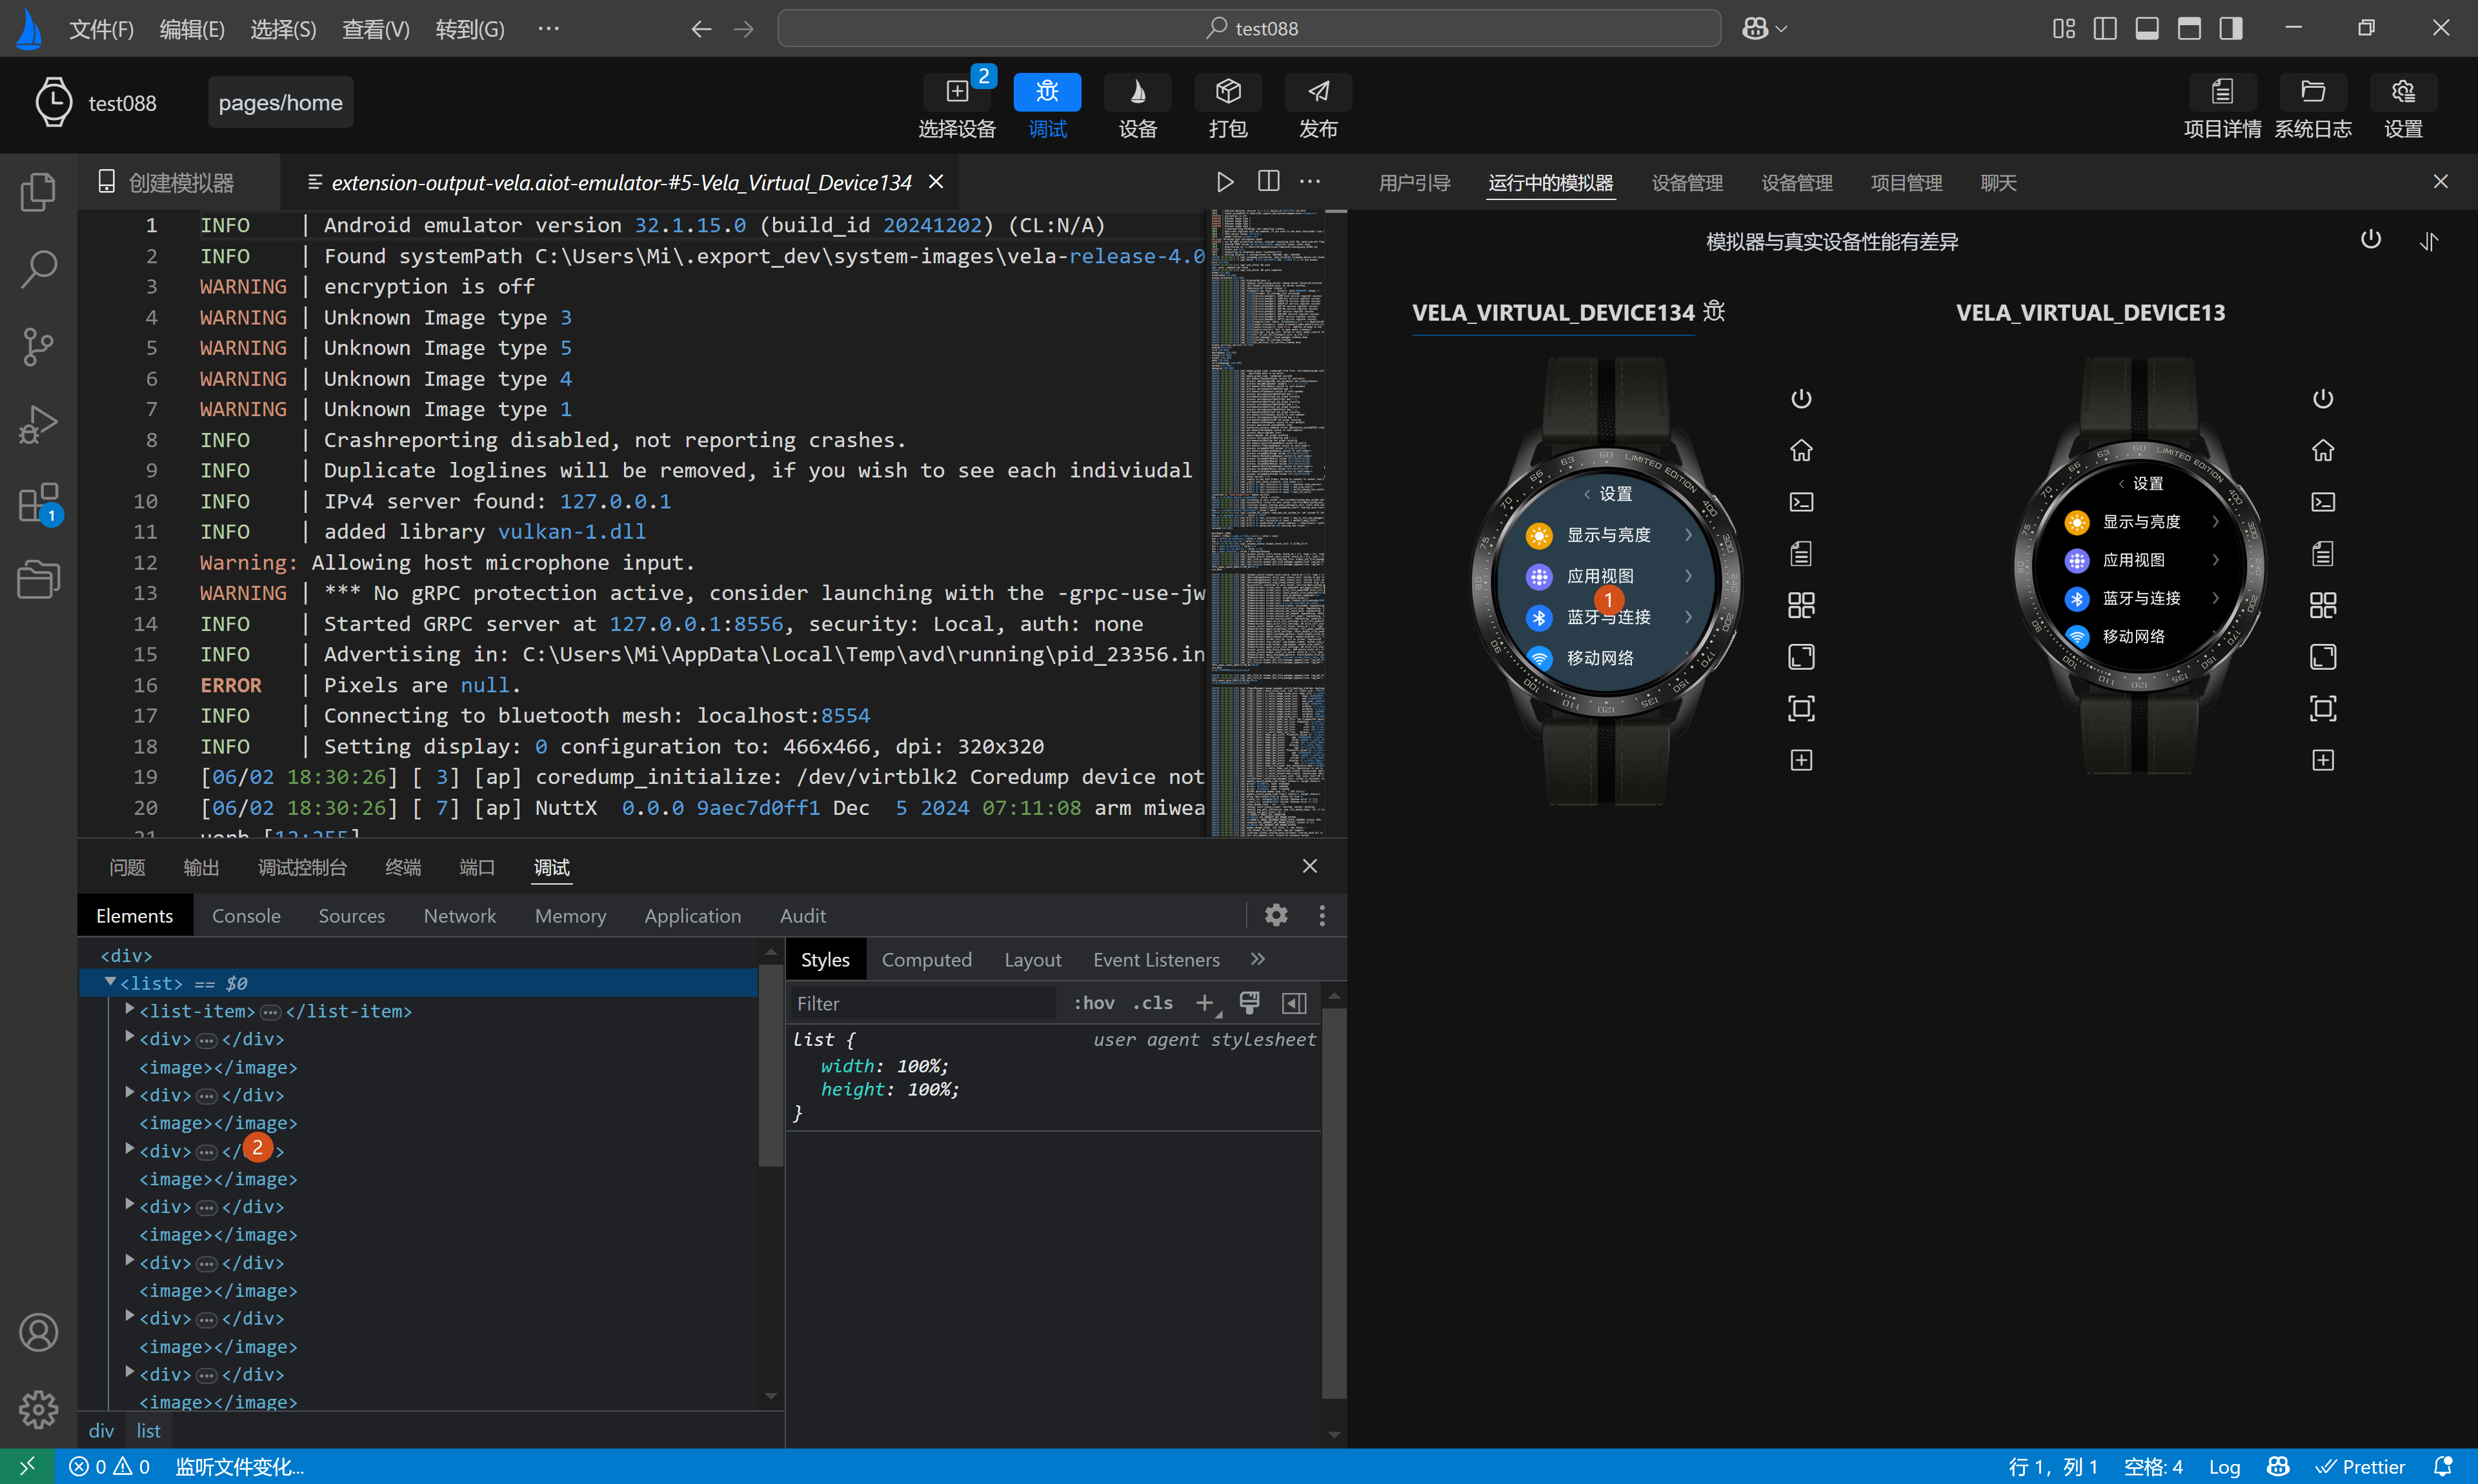This screenshot has width=2478, height=1484.
Task: Collapse the selected list element node
Action: pyautogui.click(x=110, y=982)
